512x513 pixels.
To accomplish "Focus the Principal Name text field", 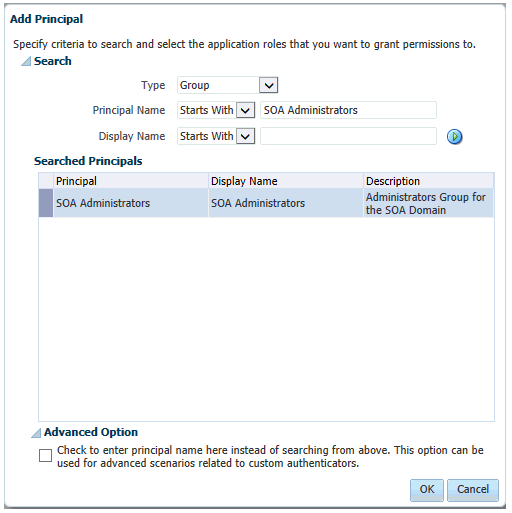I will tap(348, 110).
